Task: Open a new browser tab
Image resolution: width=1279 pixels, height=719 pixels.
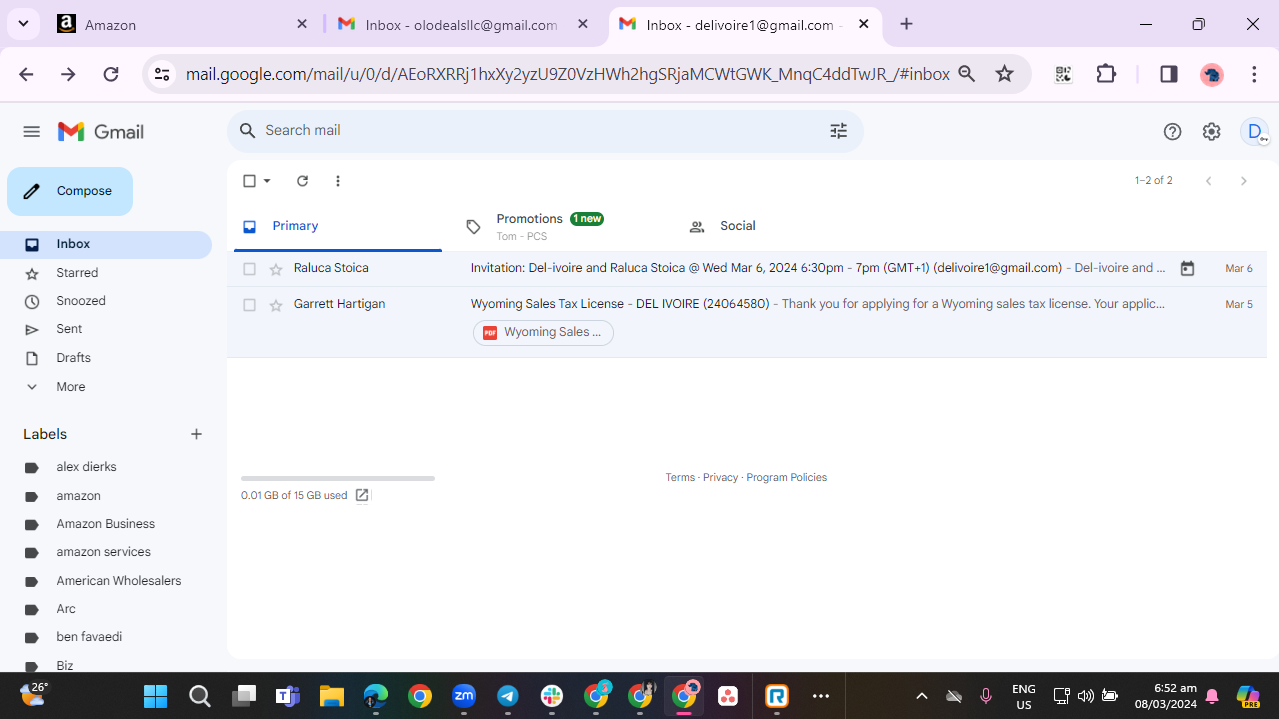Action: click(906, 24)
